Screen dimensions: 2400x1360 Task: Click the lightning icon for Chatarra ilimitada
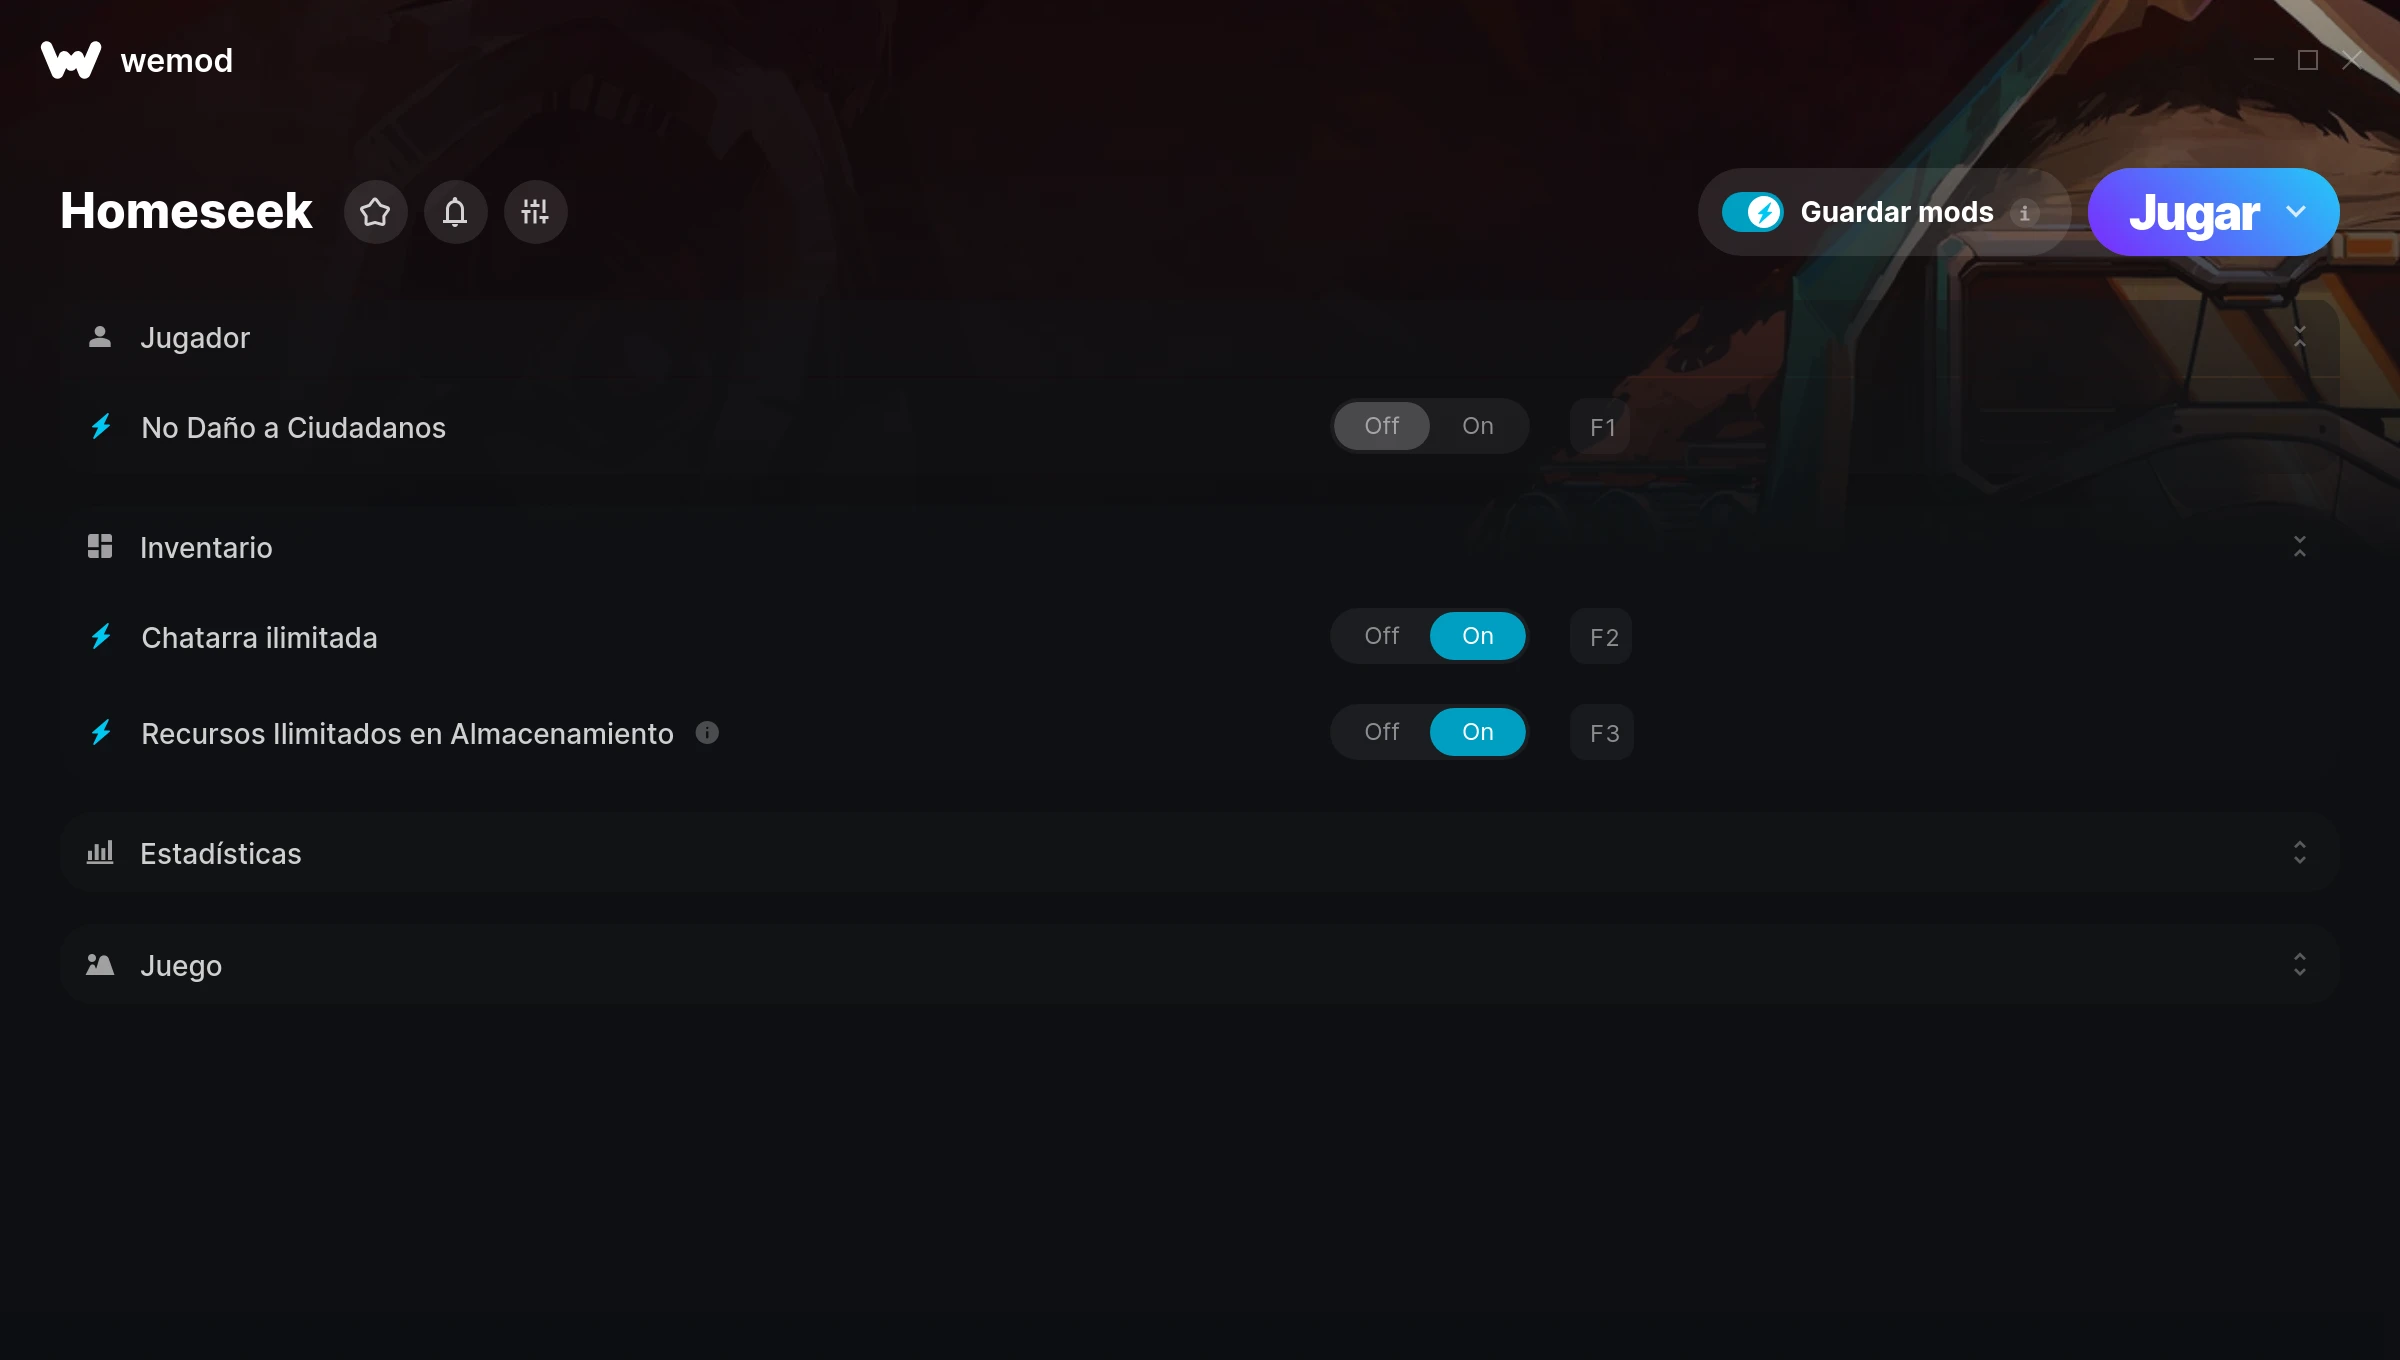[101, 637]
